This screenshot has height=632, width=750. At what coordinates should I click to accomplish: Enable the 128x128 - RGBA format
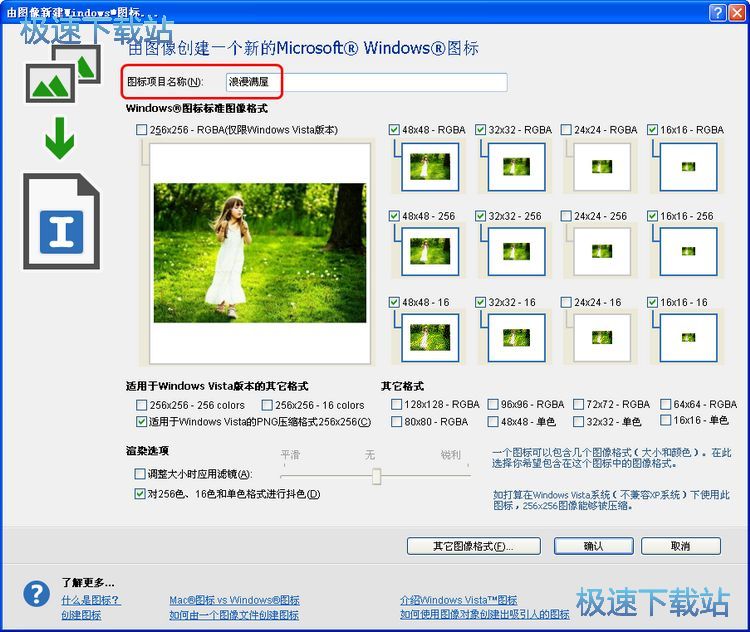pyautogui.click(x=396, y=404)
